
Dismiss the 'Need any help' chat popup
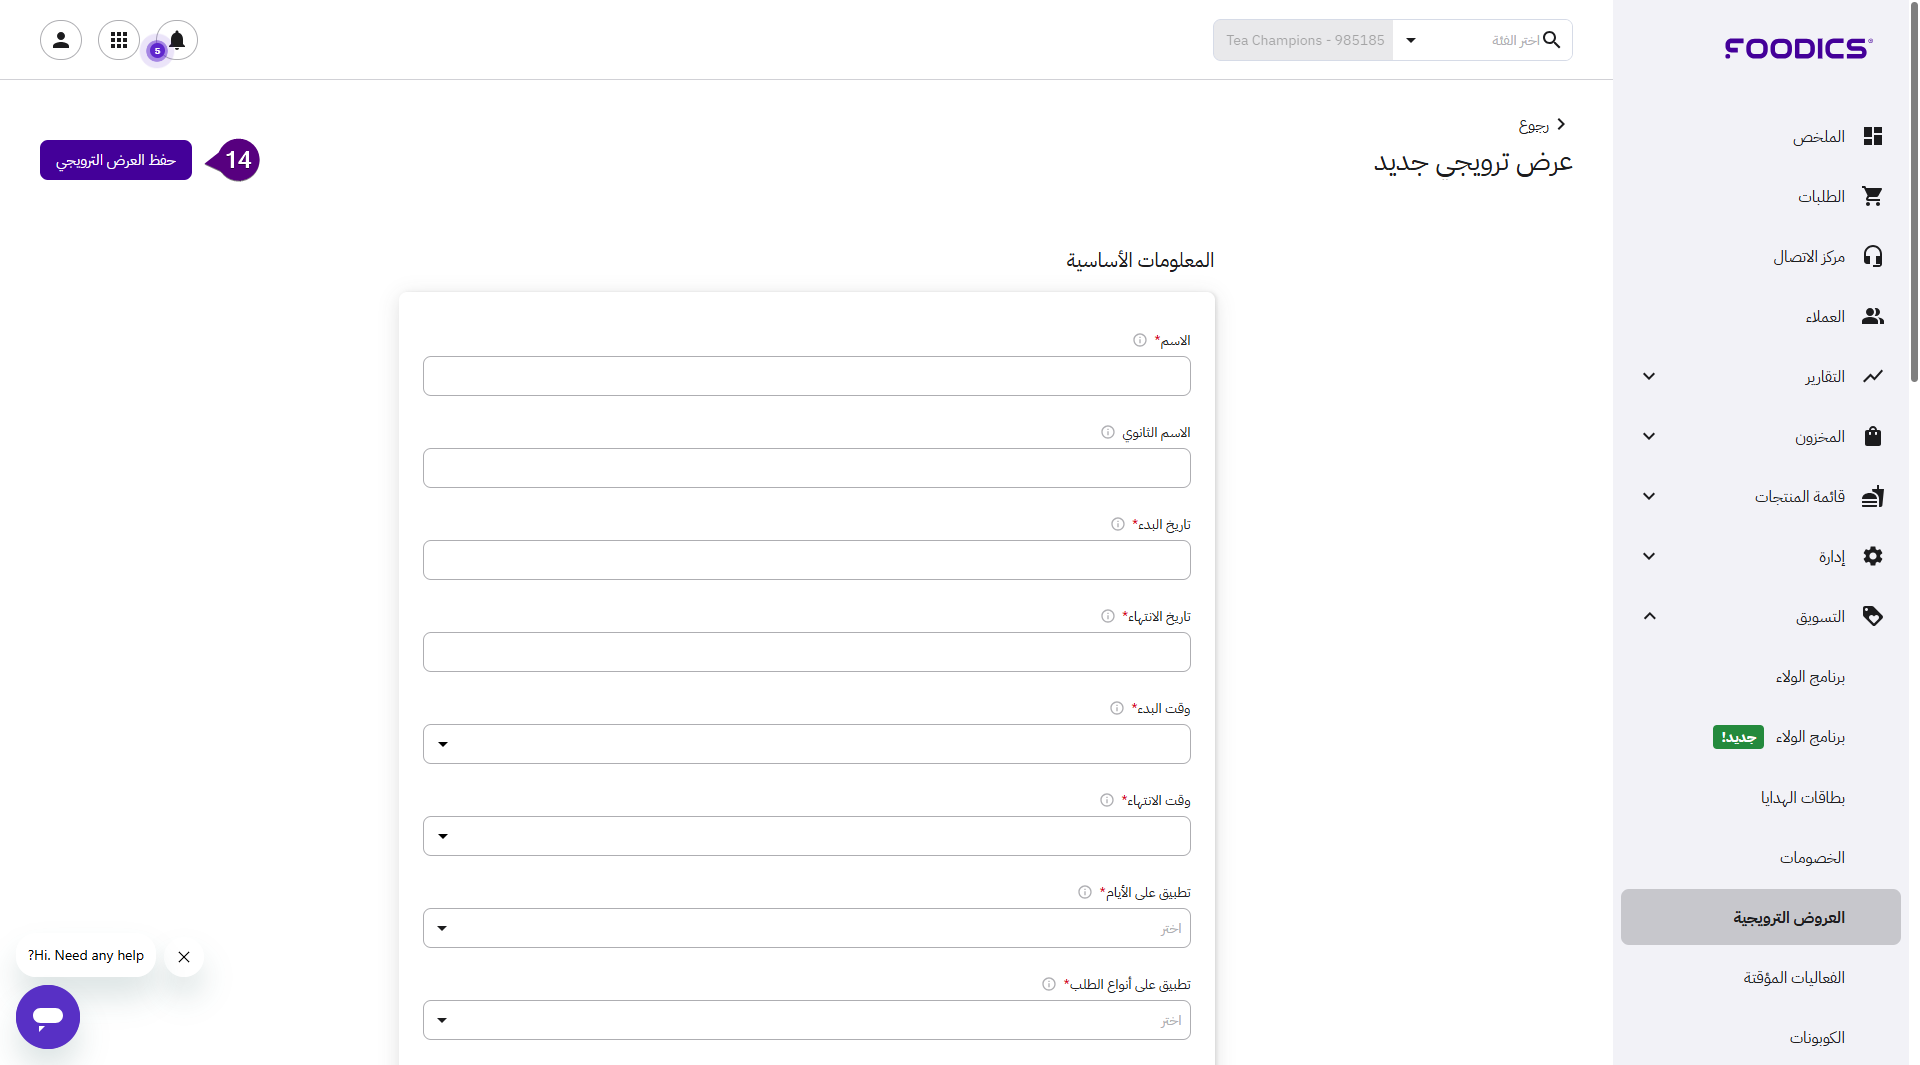[184, 957]
